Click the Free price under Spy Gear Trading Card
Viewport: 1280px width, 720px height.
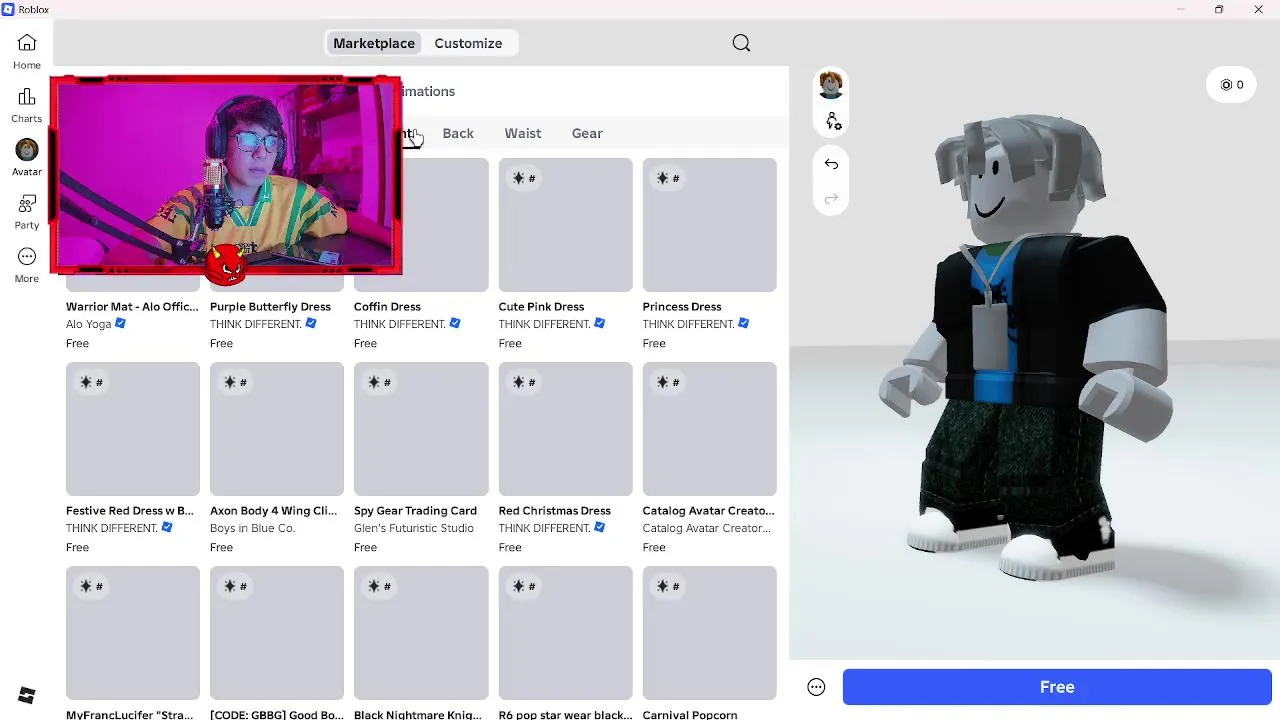point(366,547)
